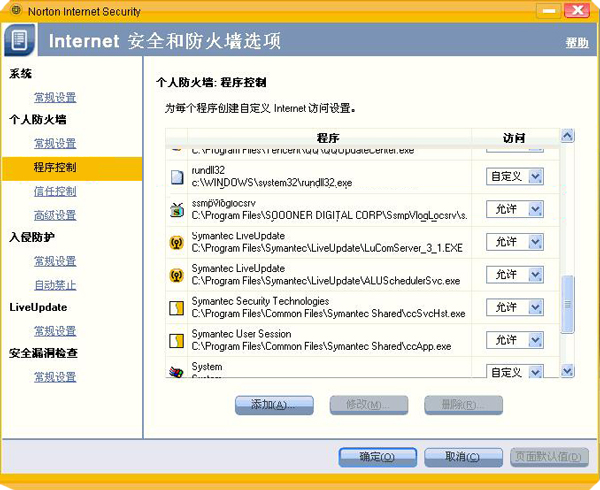
Task: Open 信任控制 settings page
Action: point(55,191)
